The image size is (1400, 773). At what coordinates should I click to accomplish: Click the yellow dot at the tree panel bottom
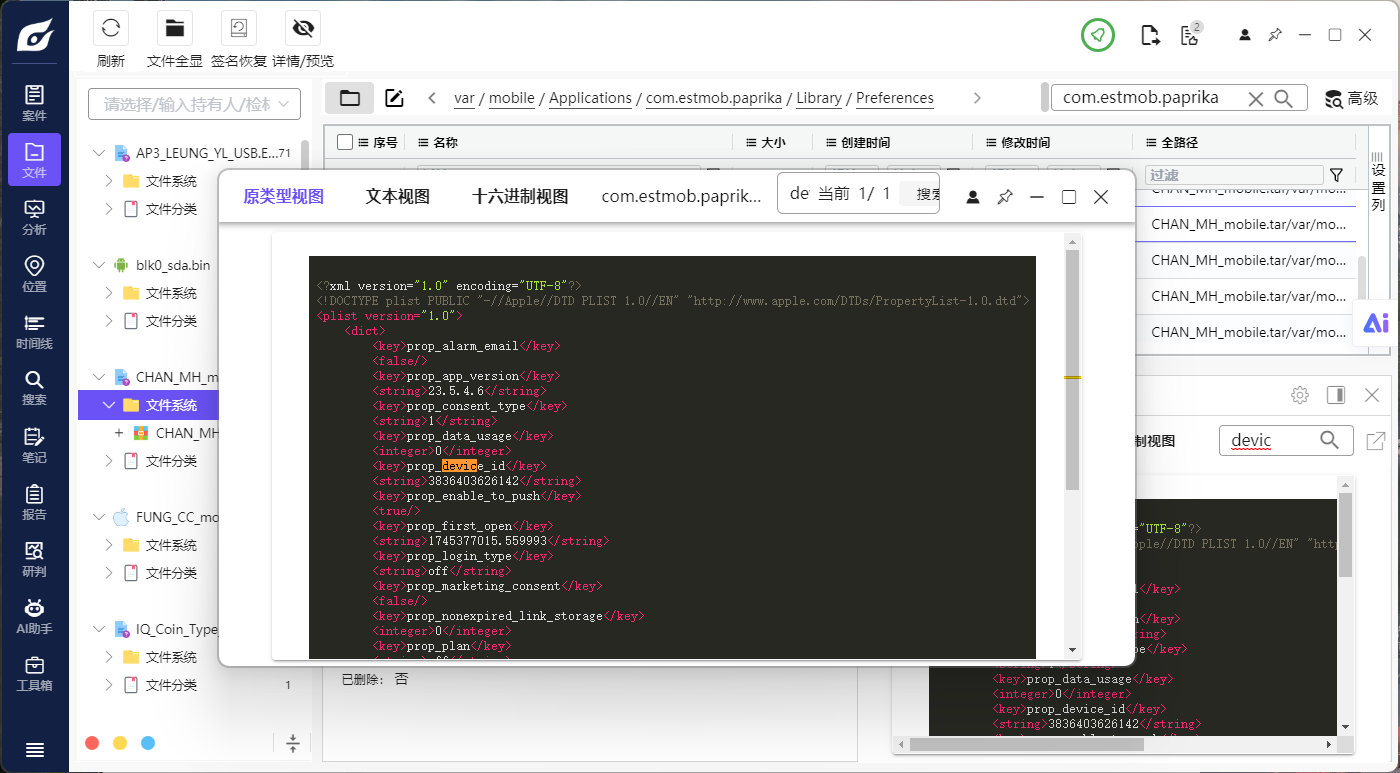pos(120,743)
